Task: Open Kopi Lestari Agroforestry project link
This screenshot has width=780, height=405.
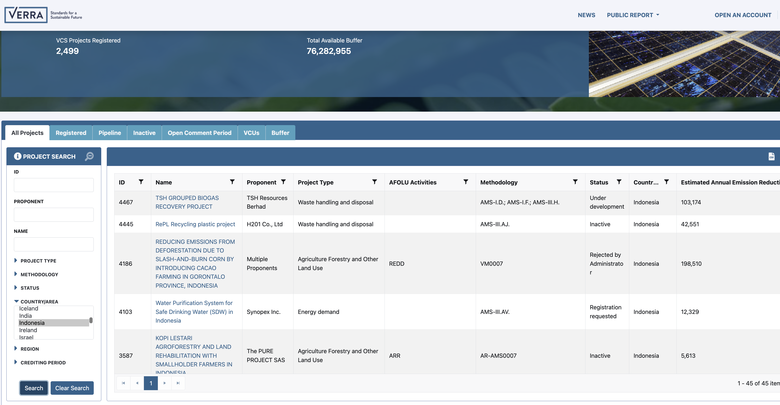Action: click(194, 355)
